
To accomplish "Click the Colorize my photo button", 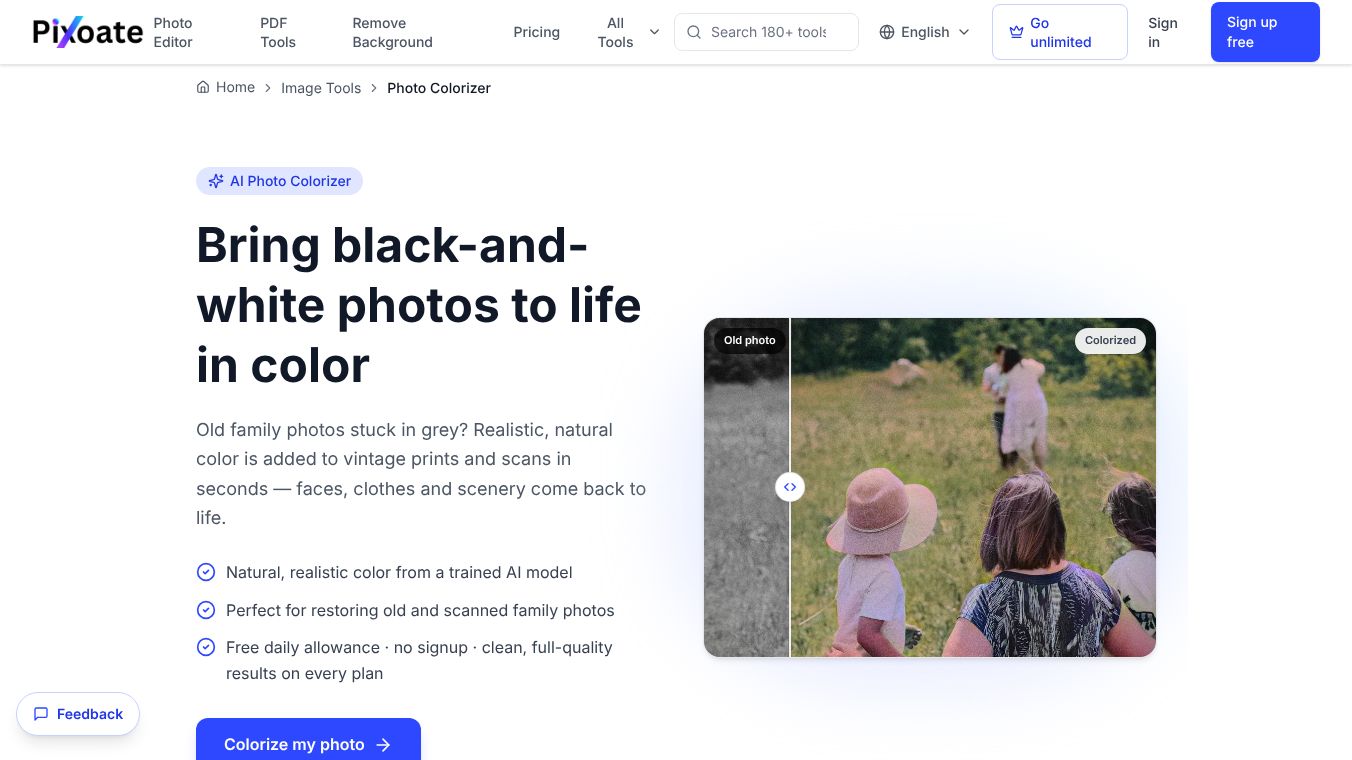I will point(308,743).
